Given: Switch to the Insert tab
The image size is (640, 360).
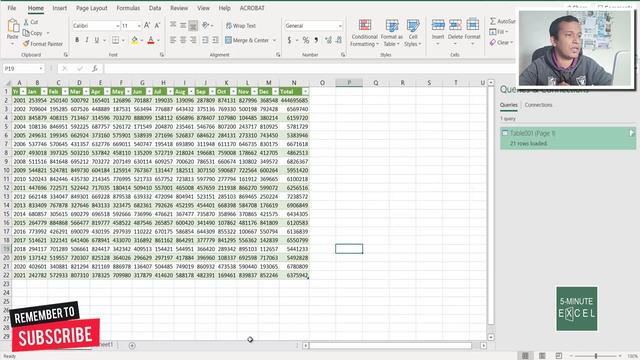Looking at the screenshot, I should pyautogui.click(x=60, y=8).
